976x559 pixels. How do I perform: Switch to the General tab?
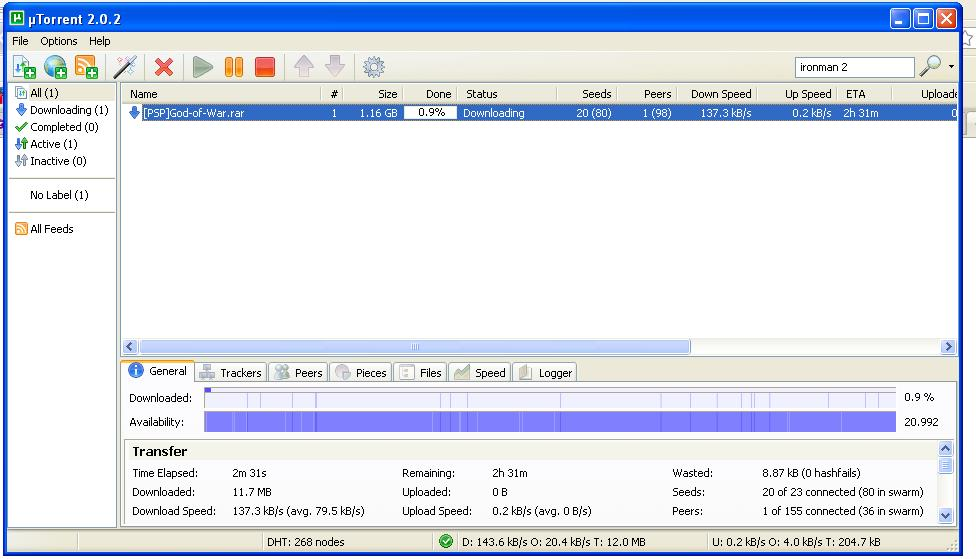[158, 371]
